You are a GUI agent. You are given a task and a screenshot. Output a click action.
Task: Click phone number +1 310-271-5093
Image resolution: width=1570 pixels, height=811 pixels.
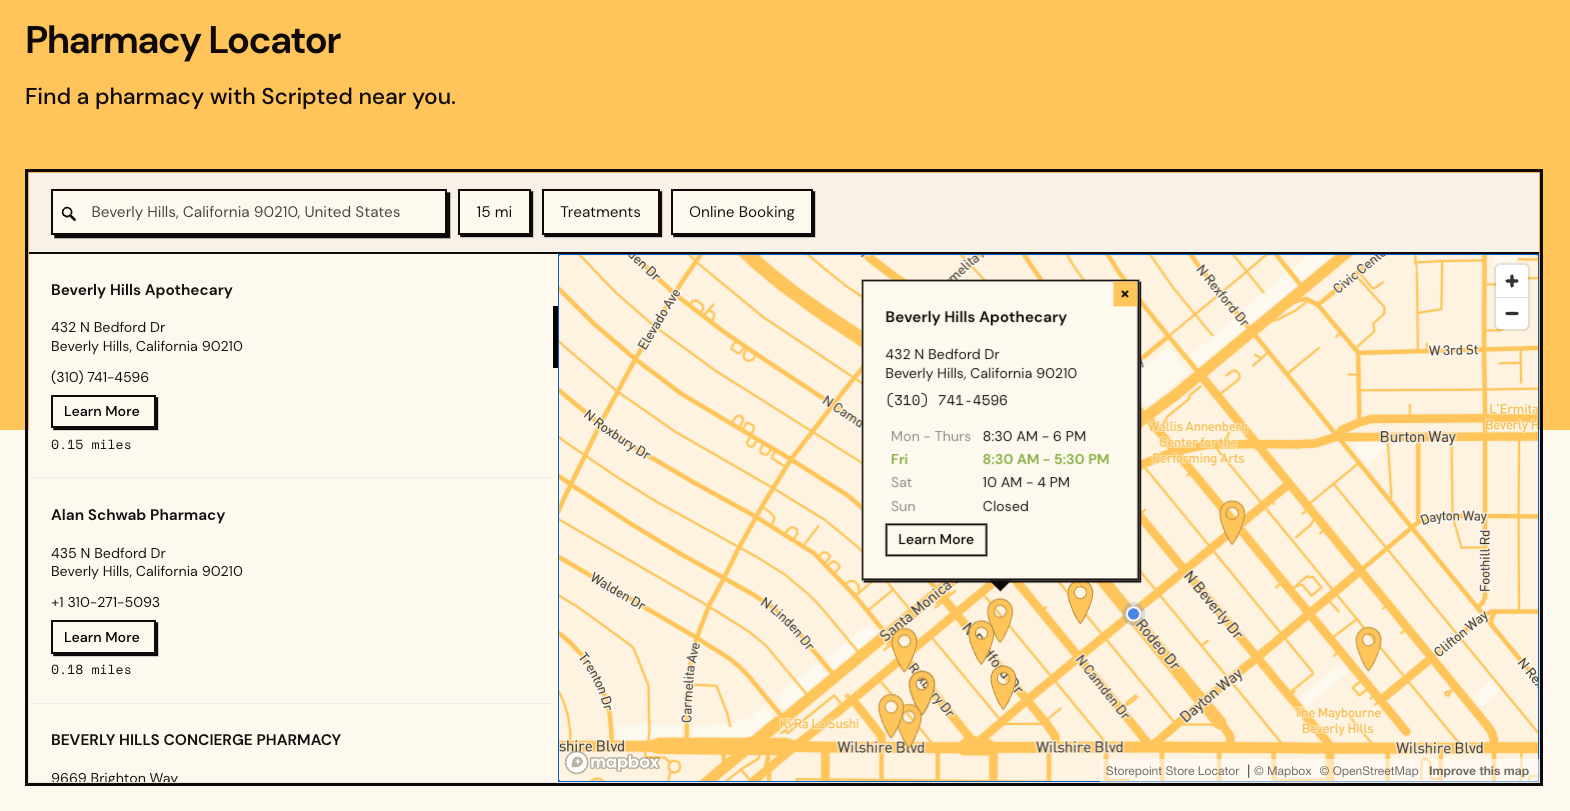pyautogui.click(x=105, y=602)
